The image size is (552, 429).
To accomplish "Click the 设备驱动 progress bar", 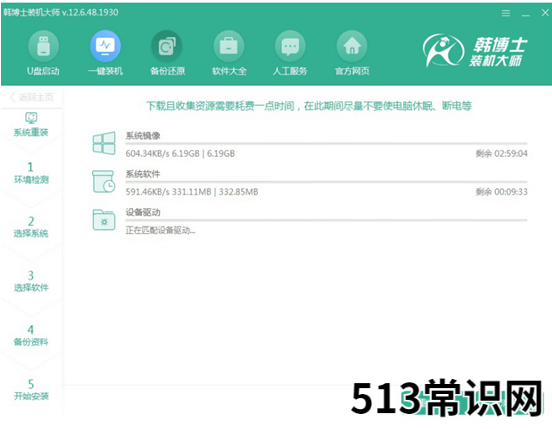I will [x=326, y=220].
